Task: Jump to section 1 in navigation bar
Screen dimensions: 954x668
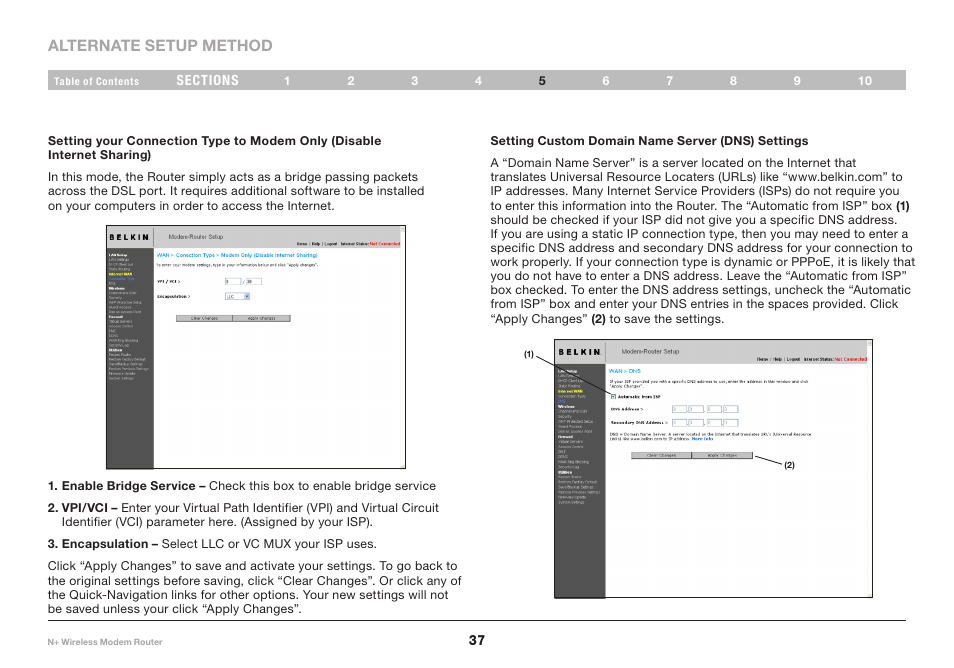Action: point(287,80)
